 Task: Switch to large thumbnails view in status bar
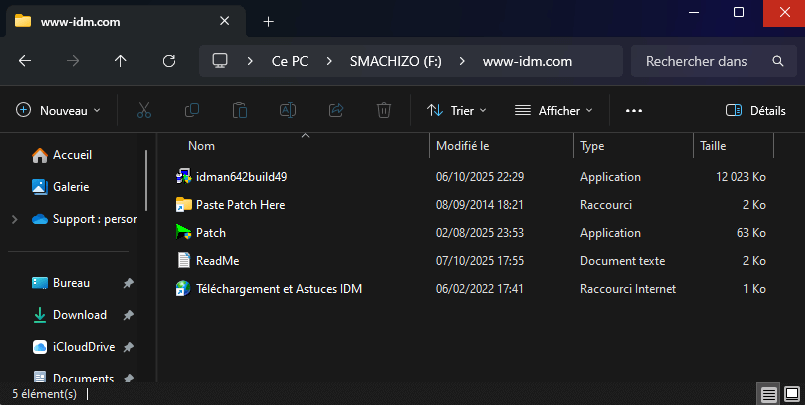[x=792, y=394]
